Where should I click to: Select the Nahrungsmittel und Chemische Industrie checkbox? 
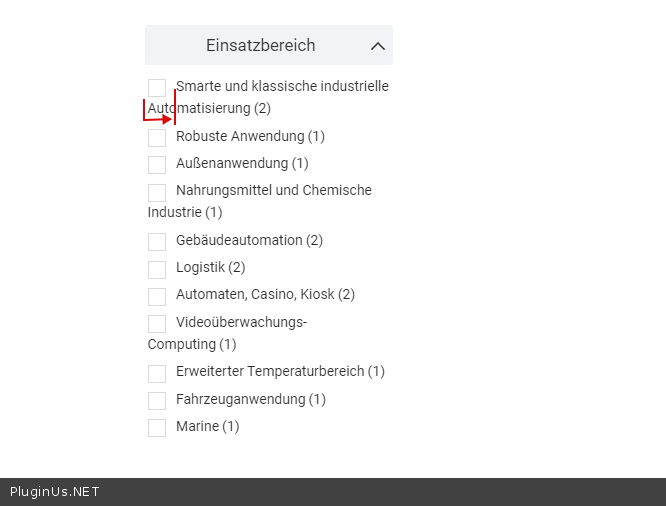click(x=157, y=192)
